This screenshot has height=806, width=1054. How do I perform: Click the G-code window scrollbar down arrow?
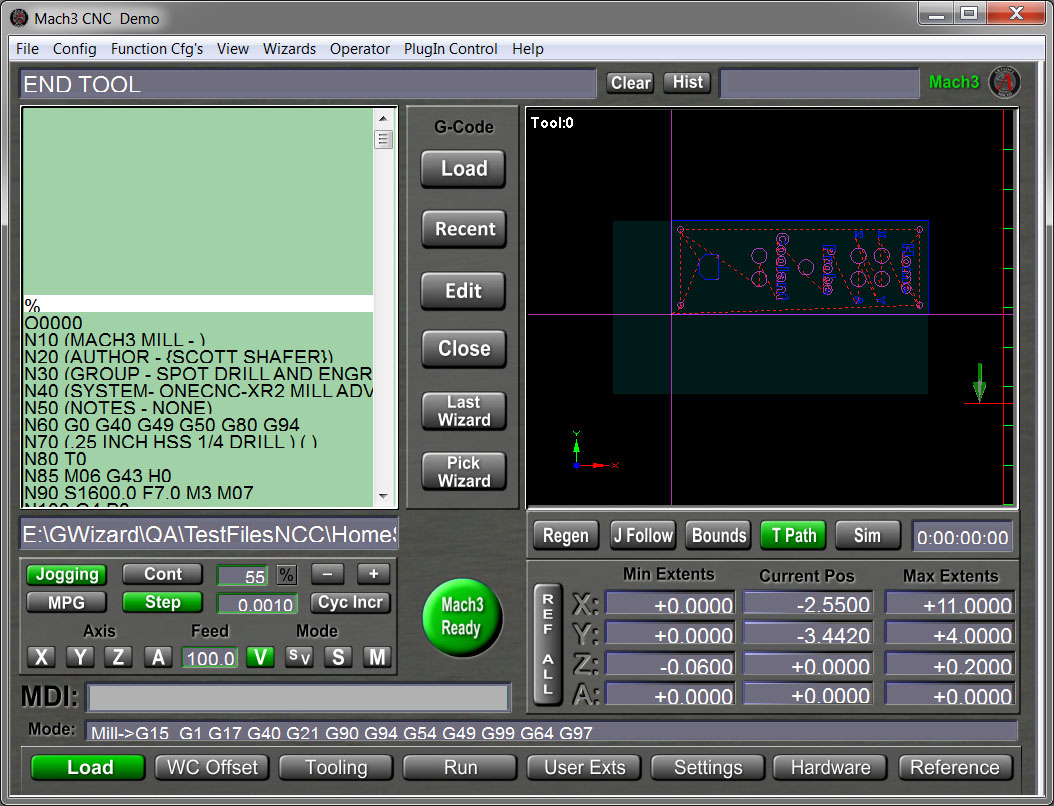(382, 496)
